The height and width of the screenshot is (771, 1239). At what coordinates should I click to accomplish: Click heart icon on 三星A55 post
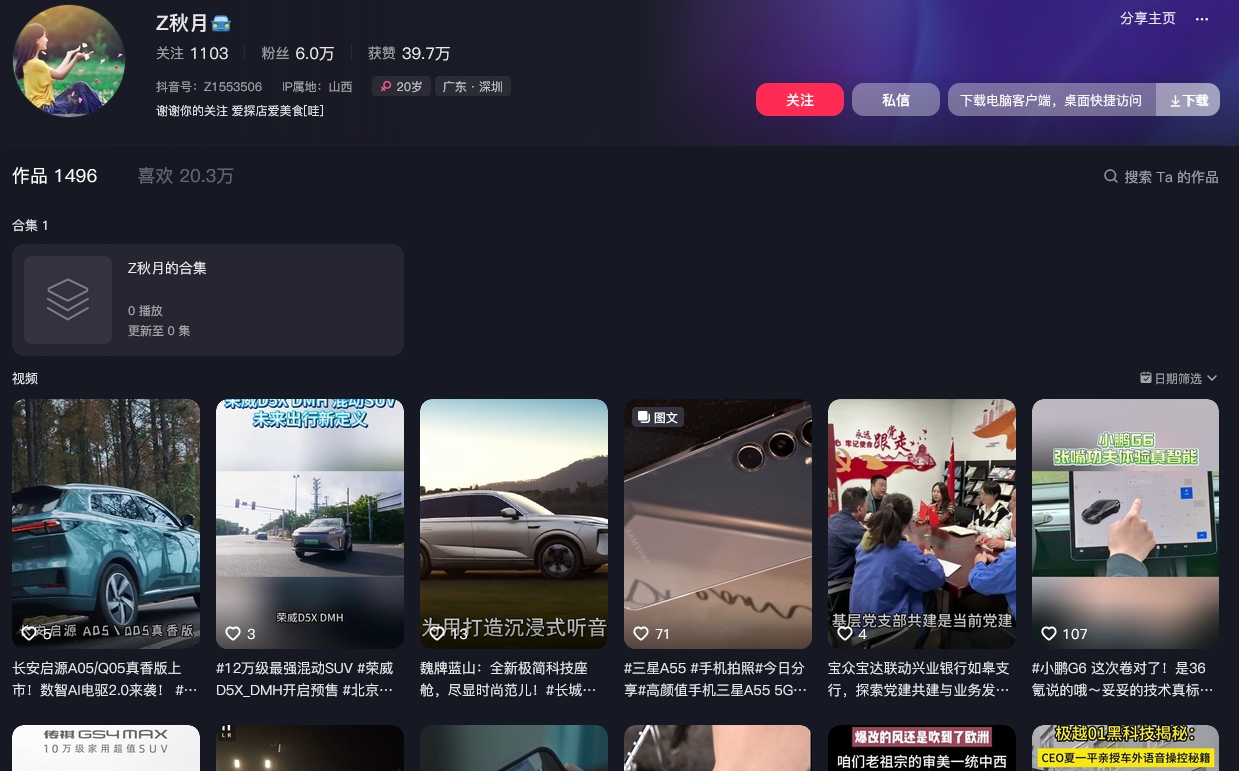click(x=641, y=633)
